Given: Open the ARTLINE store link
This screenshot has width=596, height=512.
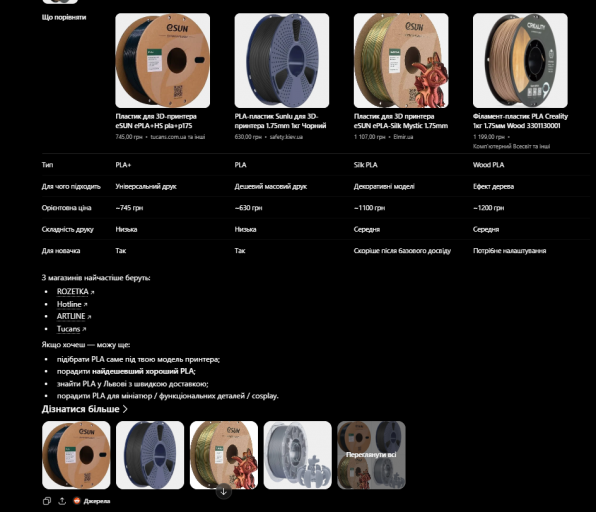Looking at the screenshot, I should (74, 316).
